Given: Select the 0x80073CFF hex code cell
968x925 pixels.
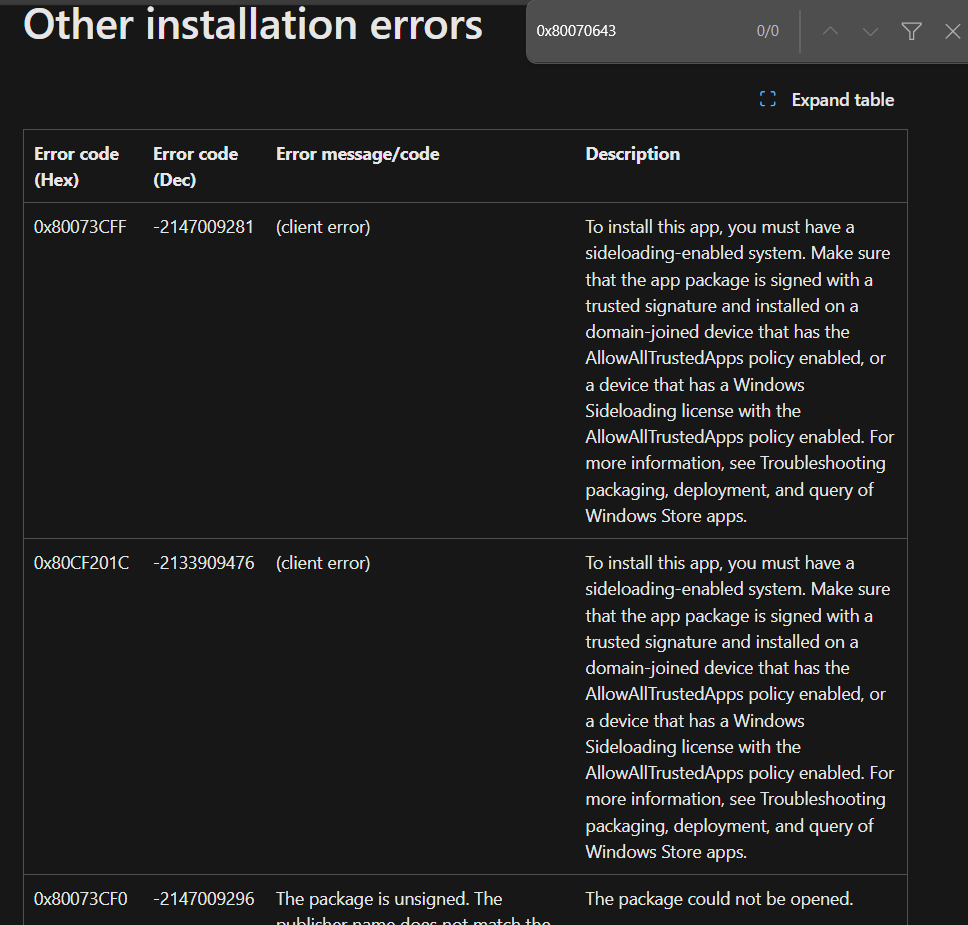Looking at the screenshot, I should click(80, 227).
